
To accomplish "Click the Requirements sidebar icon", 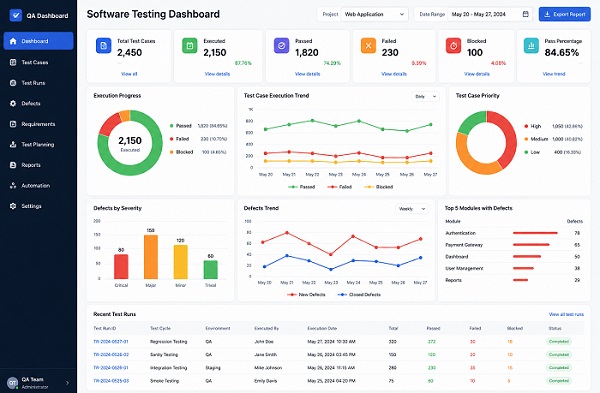I will [x=13, y=124].
